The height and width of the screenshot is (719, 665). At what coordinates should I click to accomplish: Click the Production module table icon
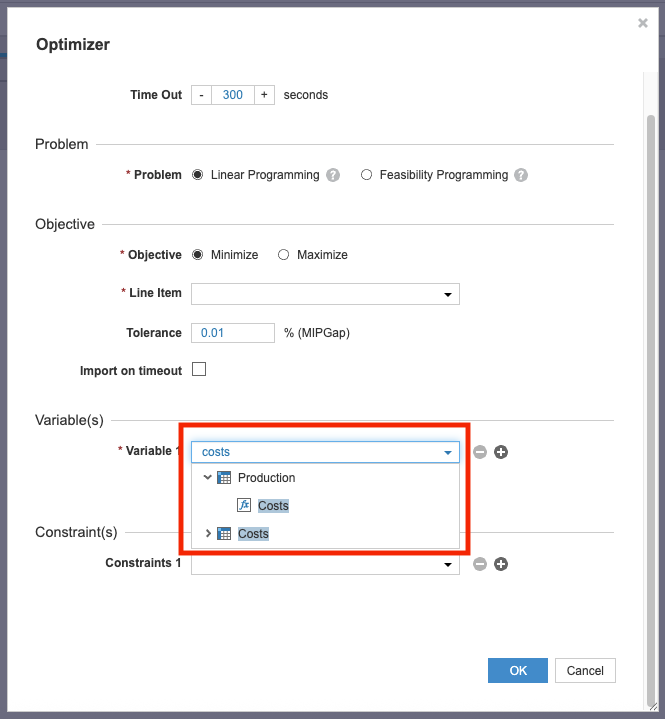(x=224, y=478)
